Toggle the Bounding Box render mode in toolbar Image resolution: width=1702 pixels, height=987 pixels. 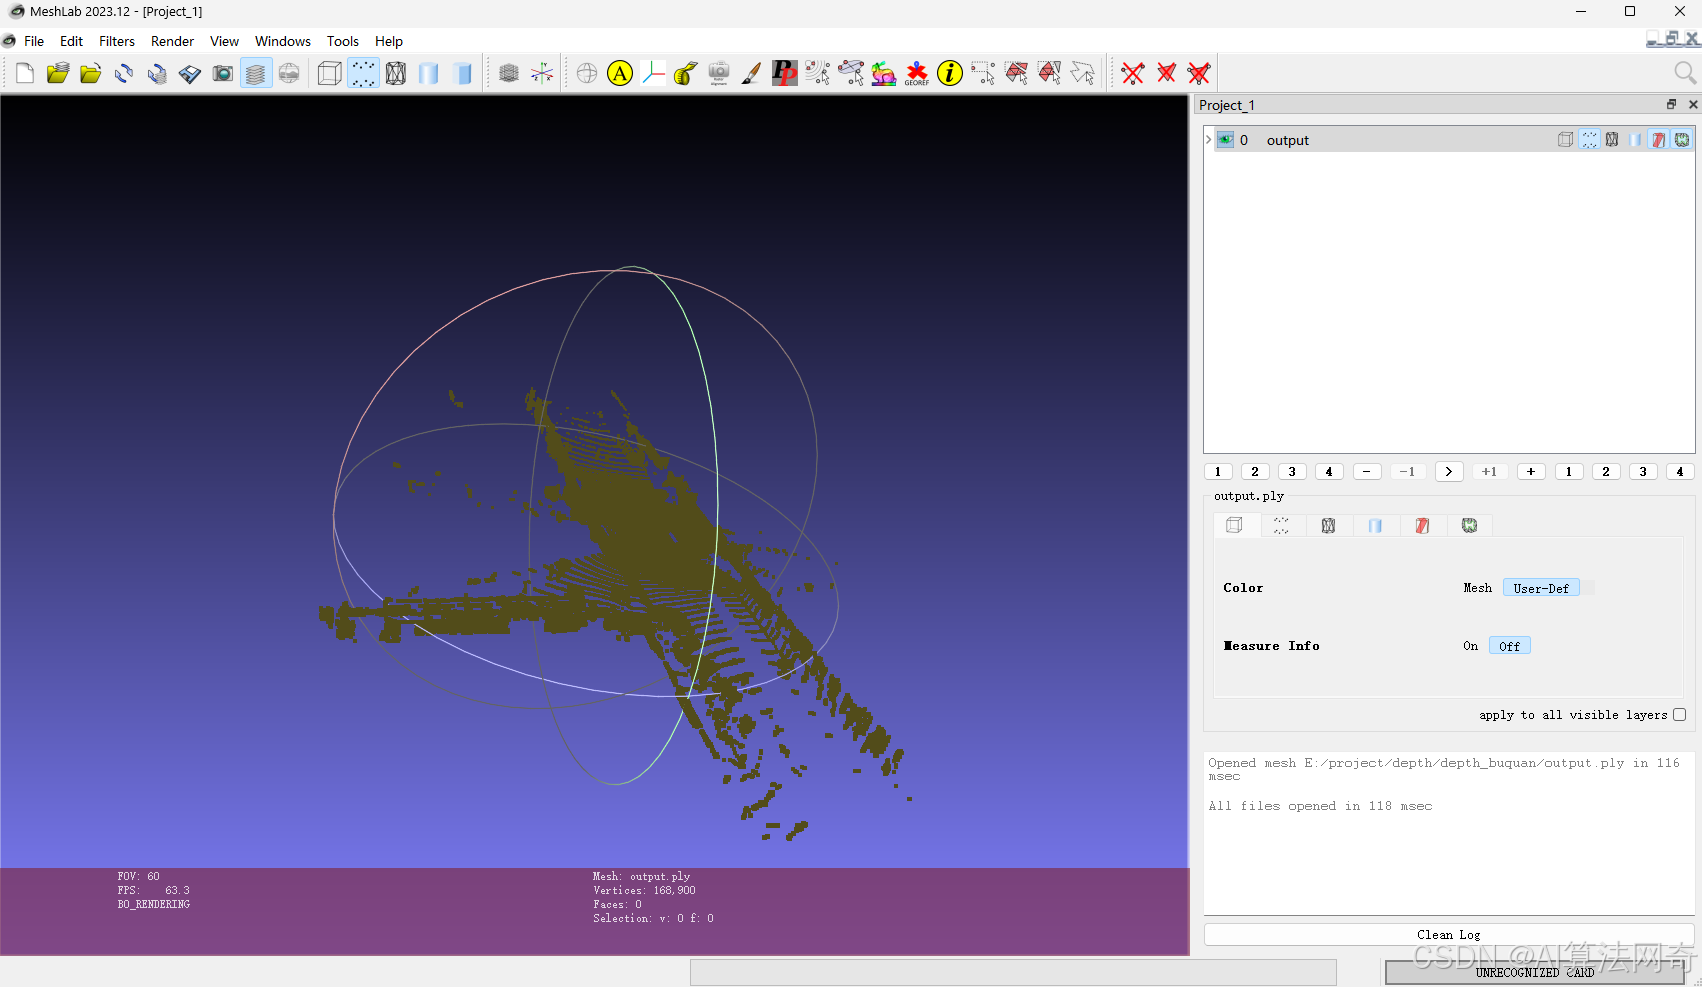click(x=330, y=73)
